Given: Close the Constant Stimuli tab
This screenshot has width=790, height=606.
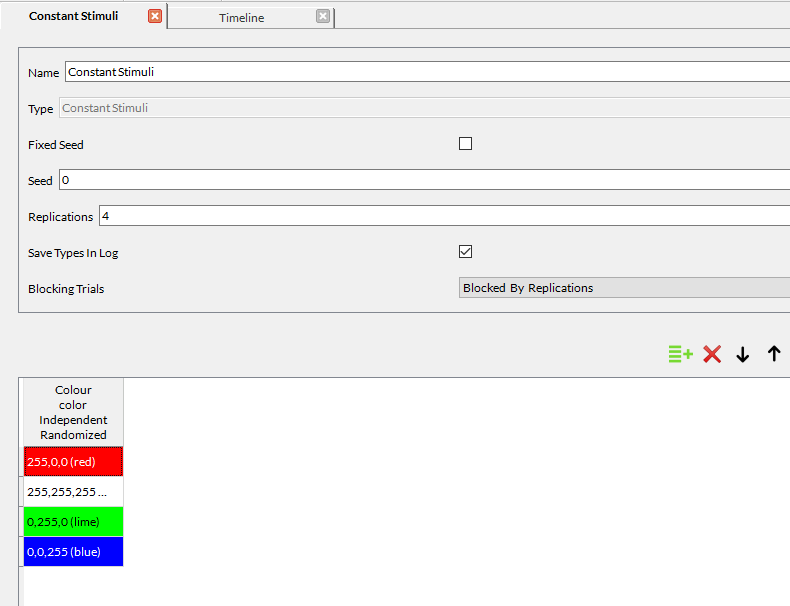Looking at the screenshot, I should (155, 16).
